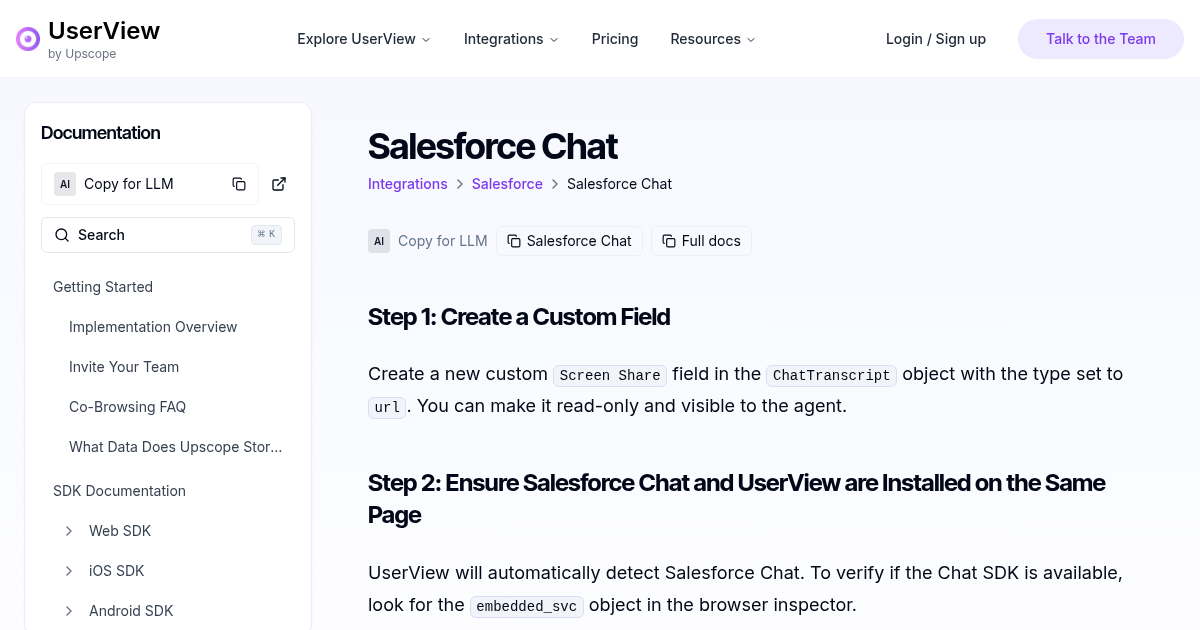Screen dimensions: 1200x630
Task: Click the Step 1: Create a Custom Field heading
Action: coord(519,317)
